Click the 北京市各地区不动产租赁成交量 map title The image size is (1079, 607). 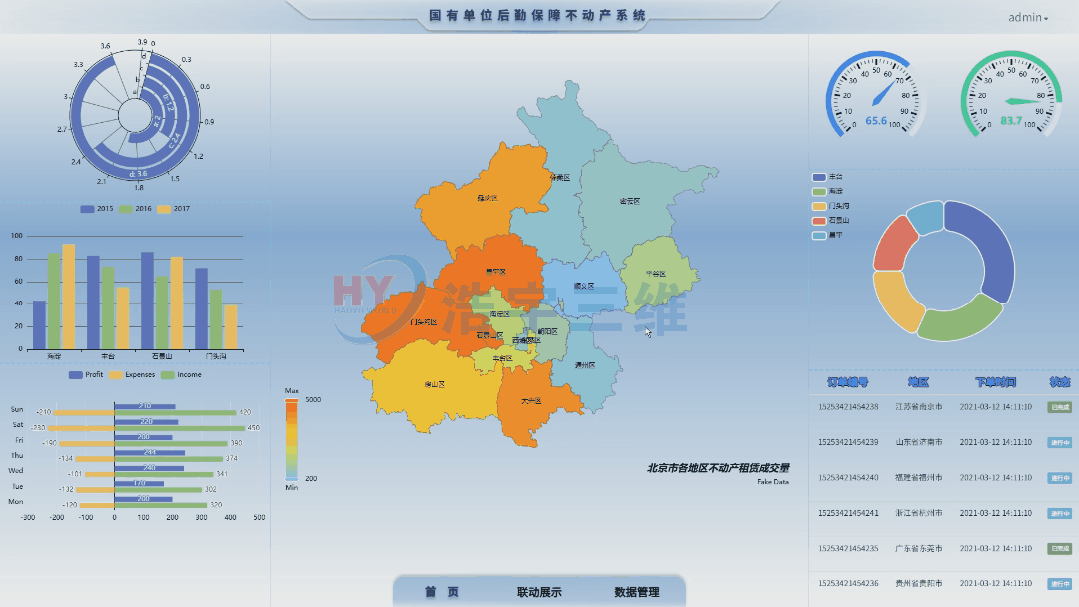click(x=718, y=468)
